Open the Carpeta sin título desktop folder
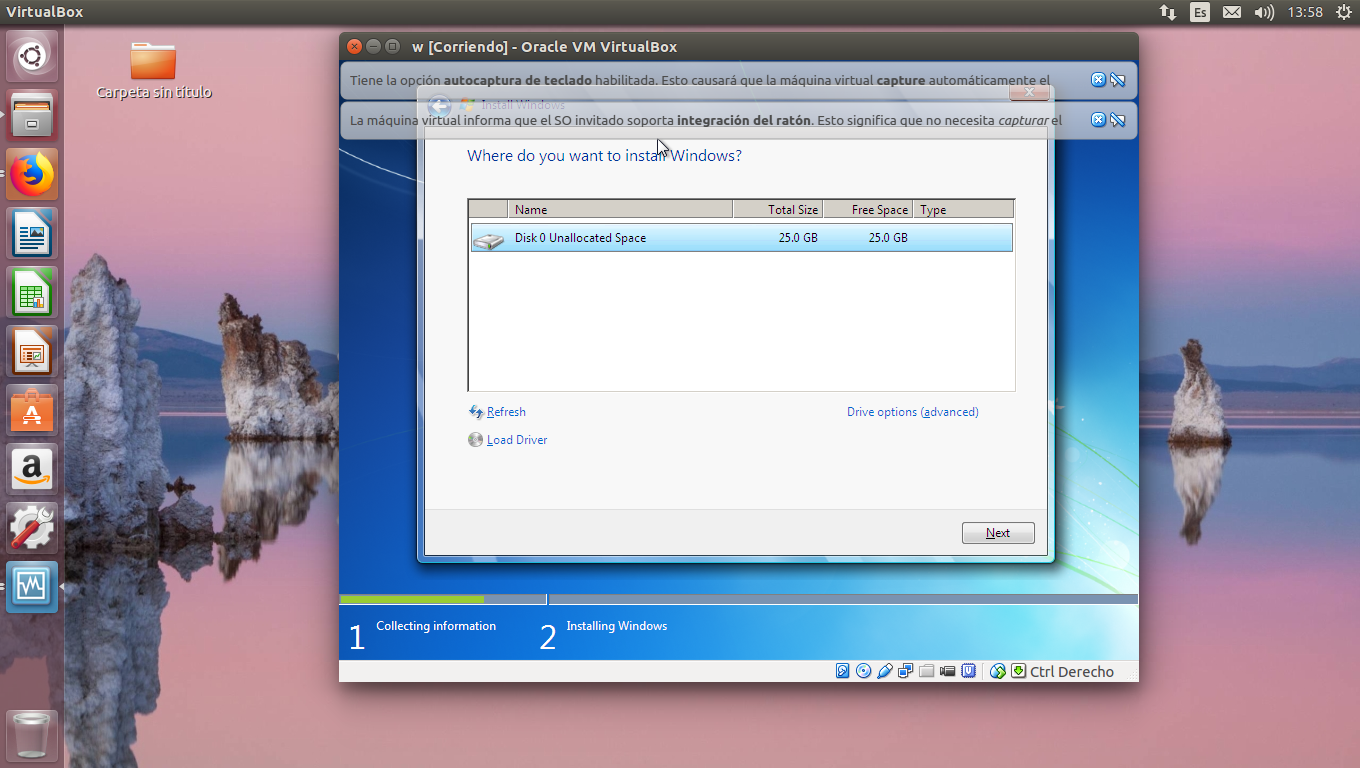 (153, 70)
